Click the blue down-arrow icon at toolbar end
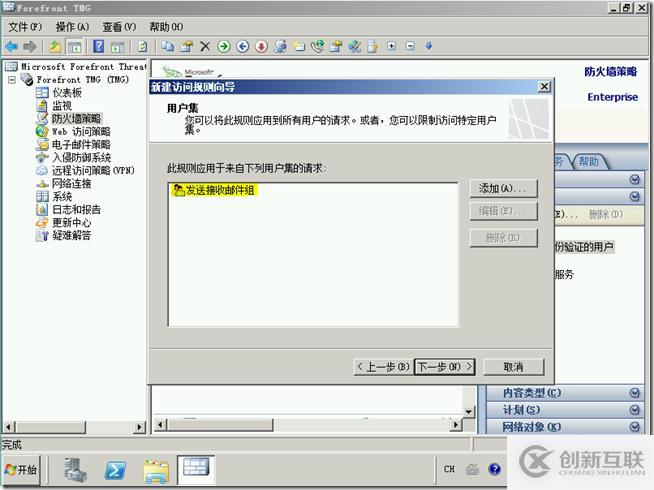This screenshot has height=490, width=654. pos(429,46)
